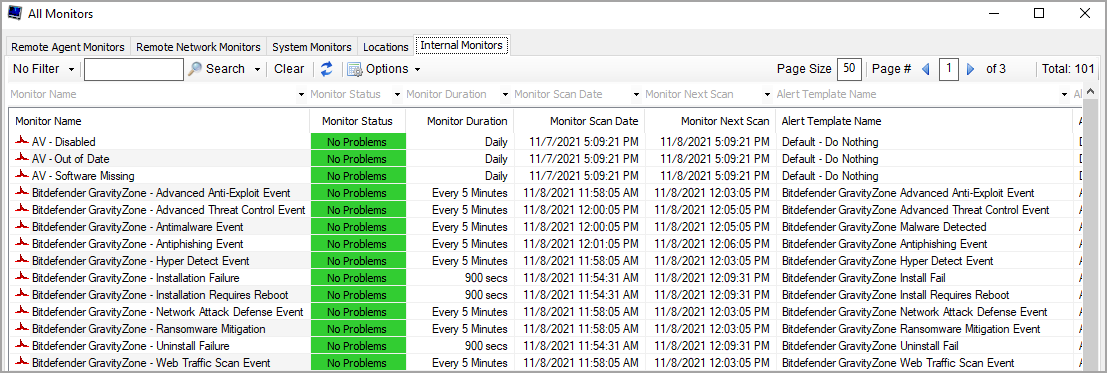The image size is (1107, 373).
Task: Click 900 secs duration for Installation Failure
Action: coord(486,278)
